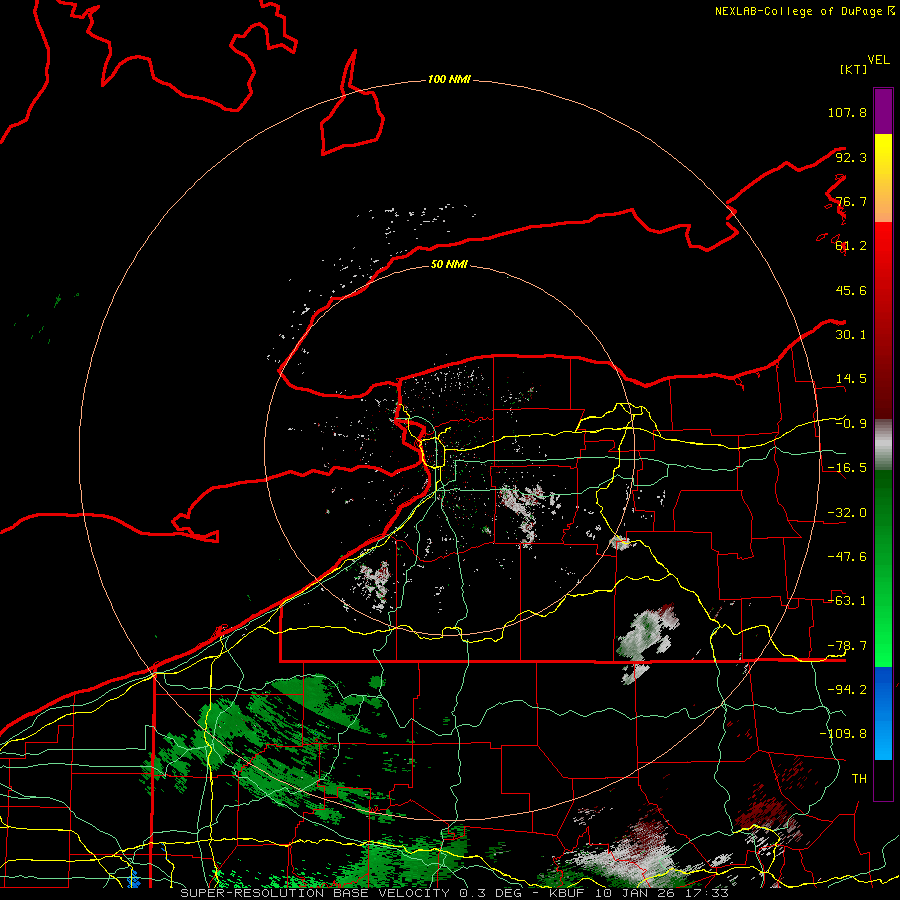
Task: Click the -78.7 scale value
Action: coord(847,646)
